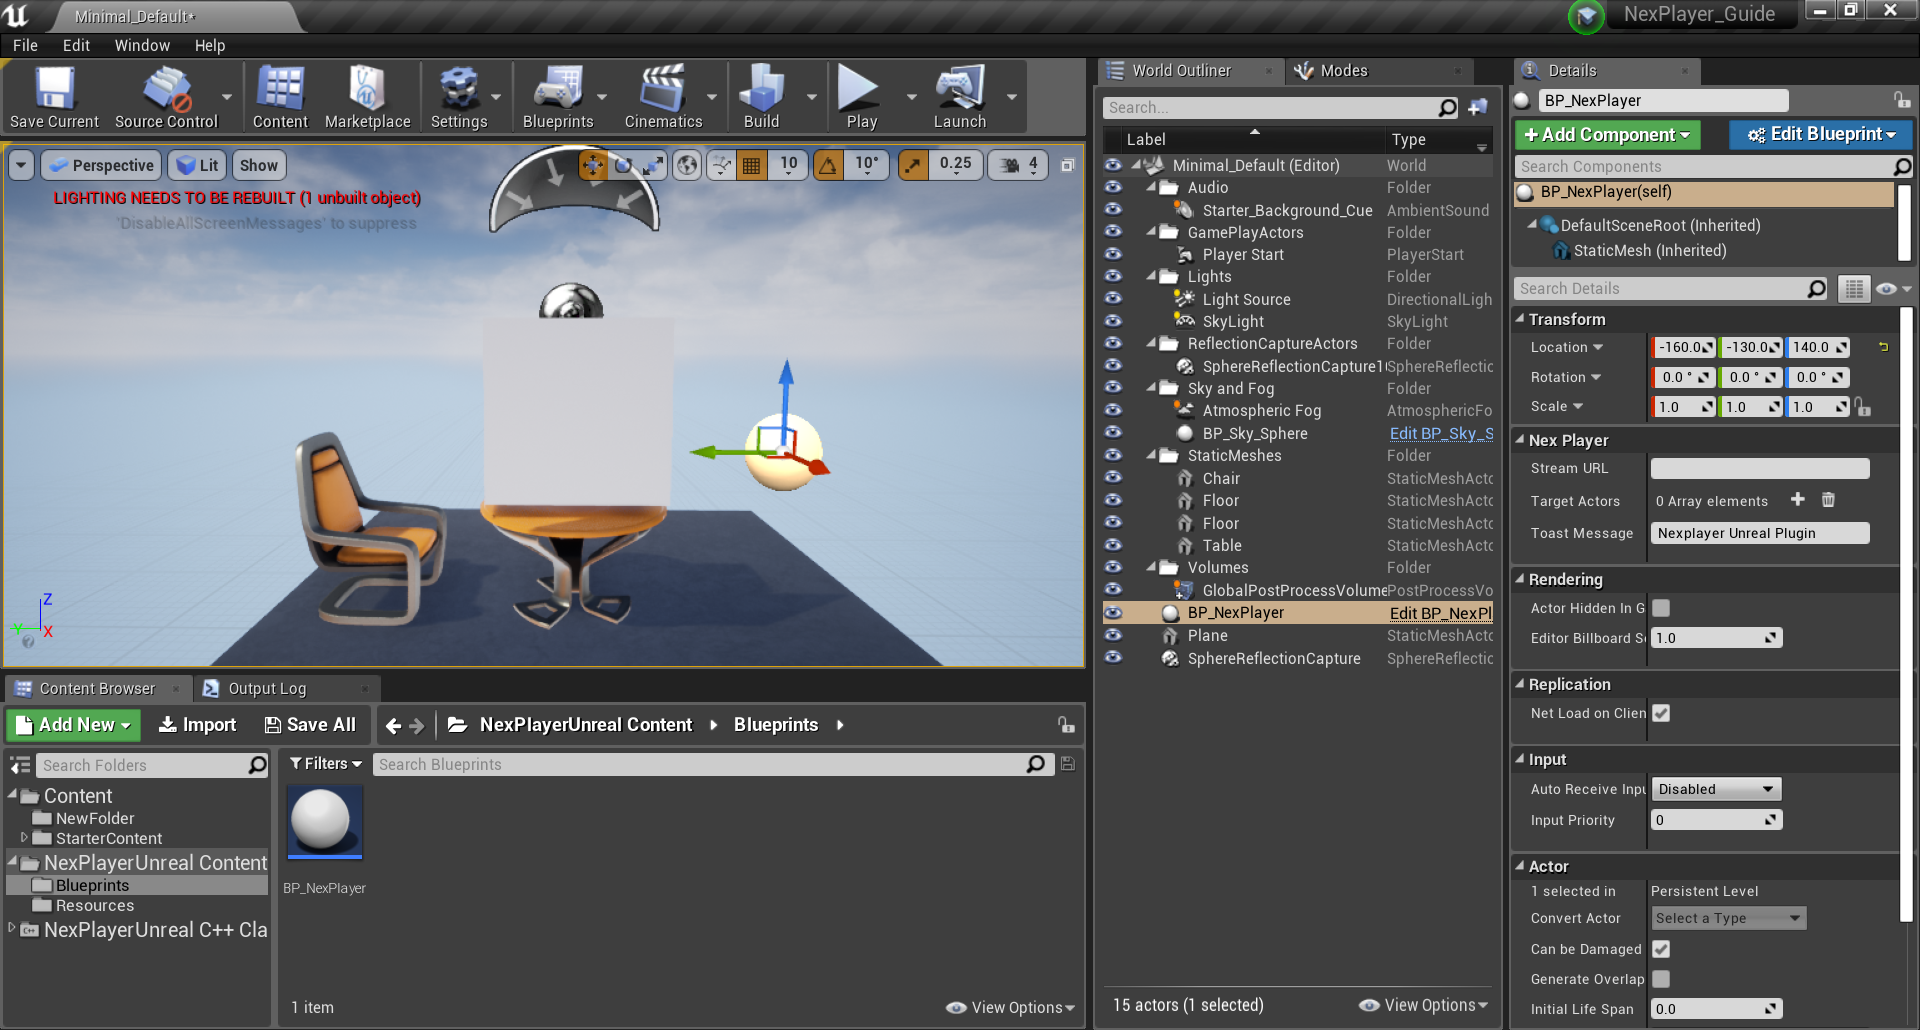Screen dimensions: 1920x1030
Task: Open the Content Browser Filters dropdown
Action: pos(325,764)
